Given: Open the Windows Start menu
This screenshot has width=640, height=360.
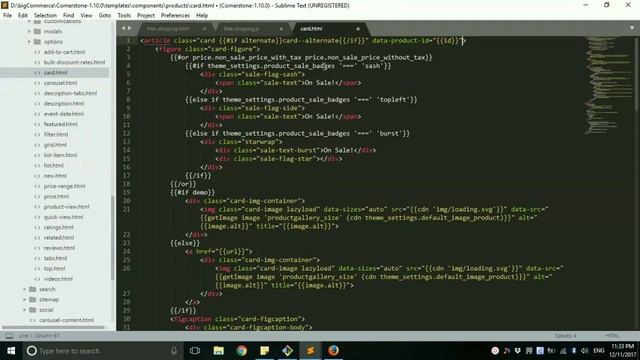Looking at the screenshot, I should point(11,351).
